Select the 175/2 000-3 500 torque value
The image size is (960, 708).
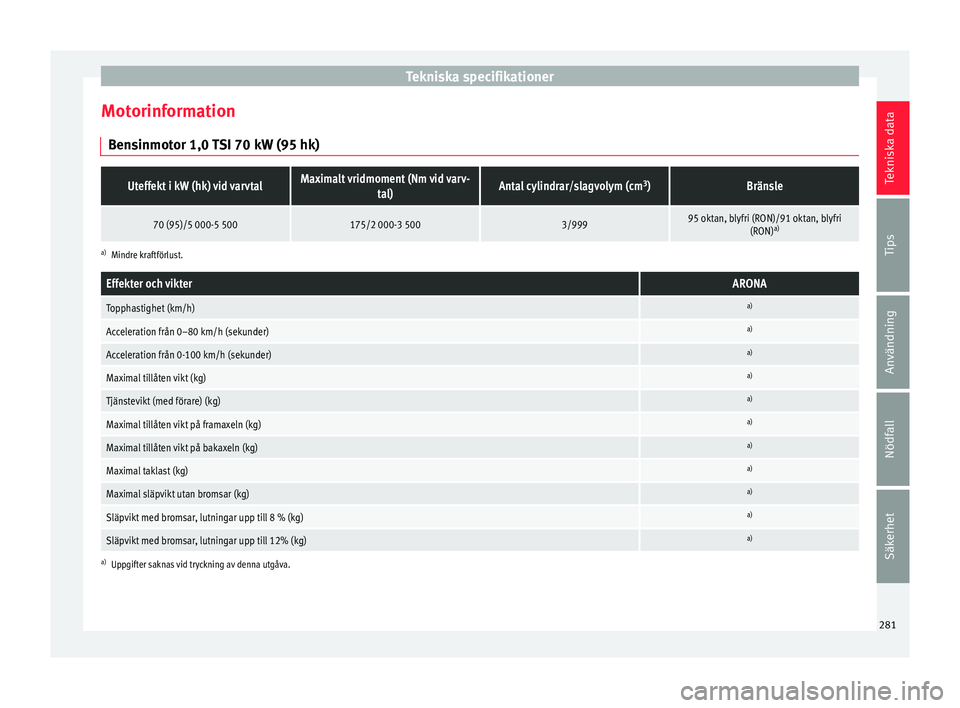point(385,224)
